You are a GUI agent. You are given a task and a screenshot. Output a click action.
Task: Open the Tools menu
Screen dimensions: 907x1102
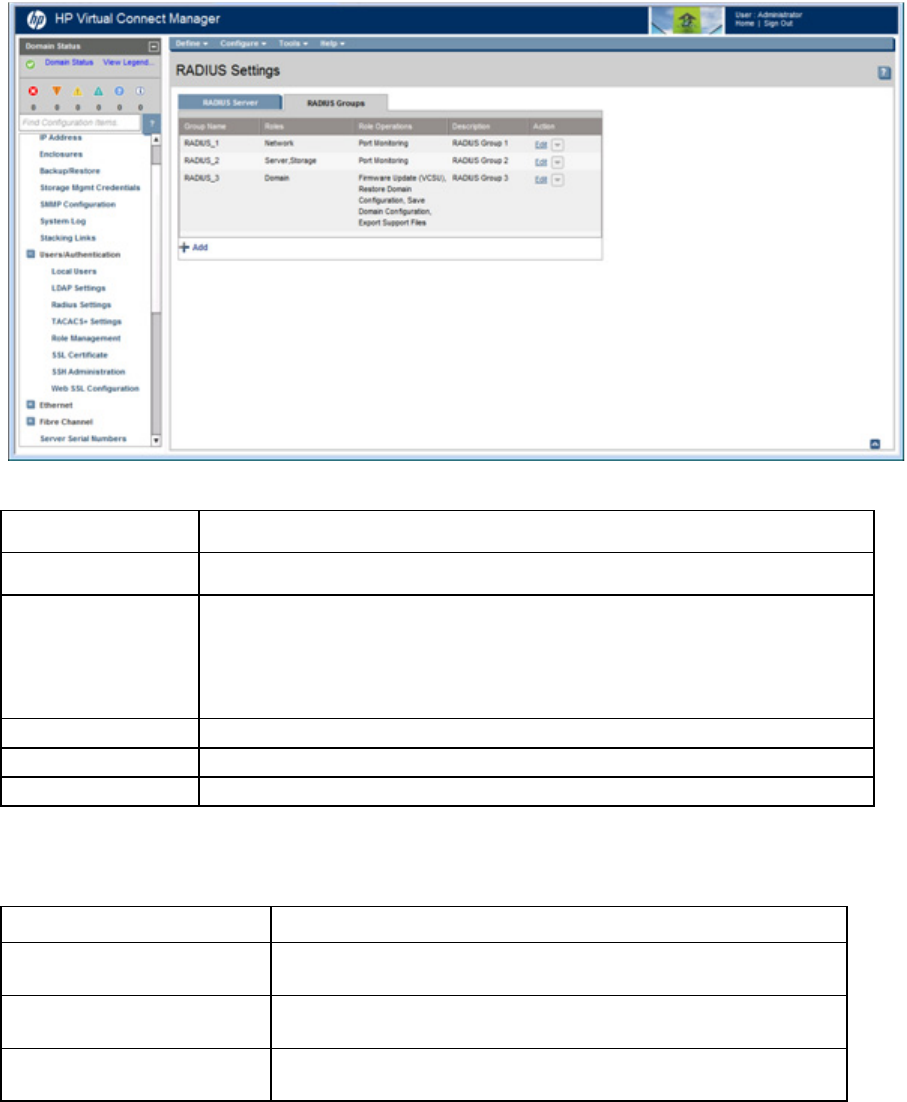point(293,44)
